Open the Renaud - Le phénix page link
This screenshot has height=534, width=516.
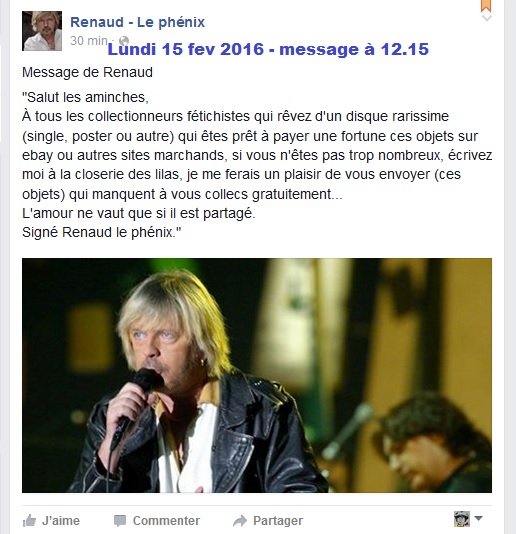point(138,22)
